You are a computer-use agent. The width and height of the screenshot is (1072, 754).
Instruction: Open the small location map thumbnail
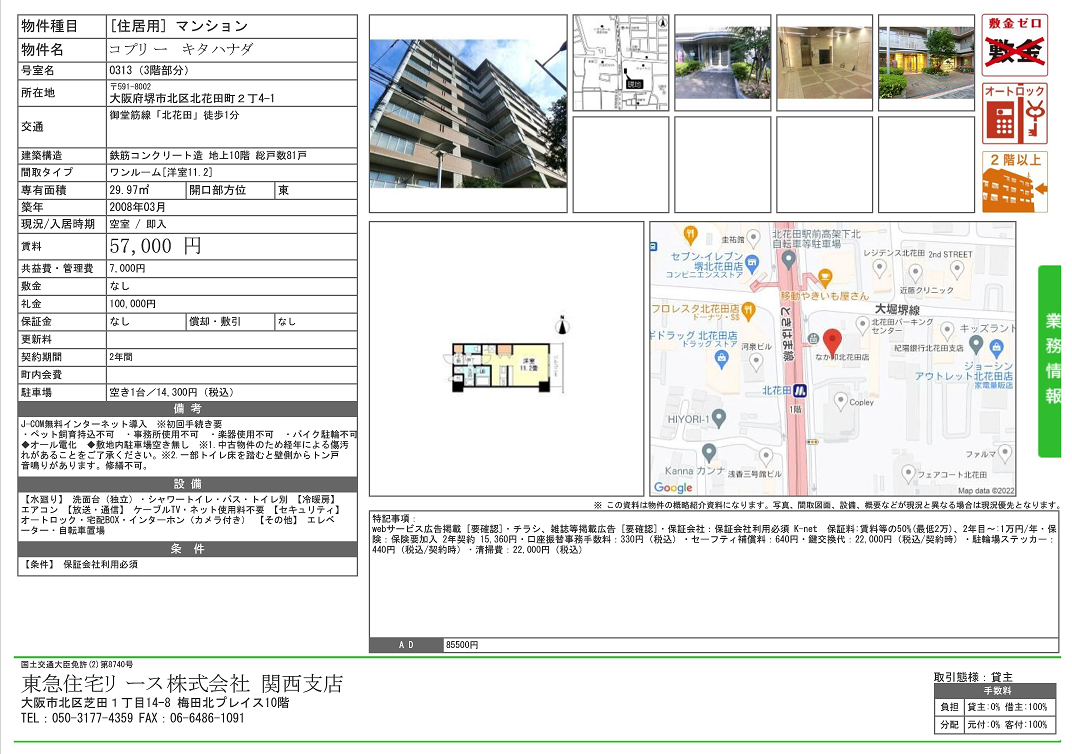click(621, 63)
